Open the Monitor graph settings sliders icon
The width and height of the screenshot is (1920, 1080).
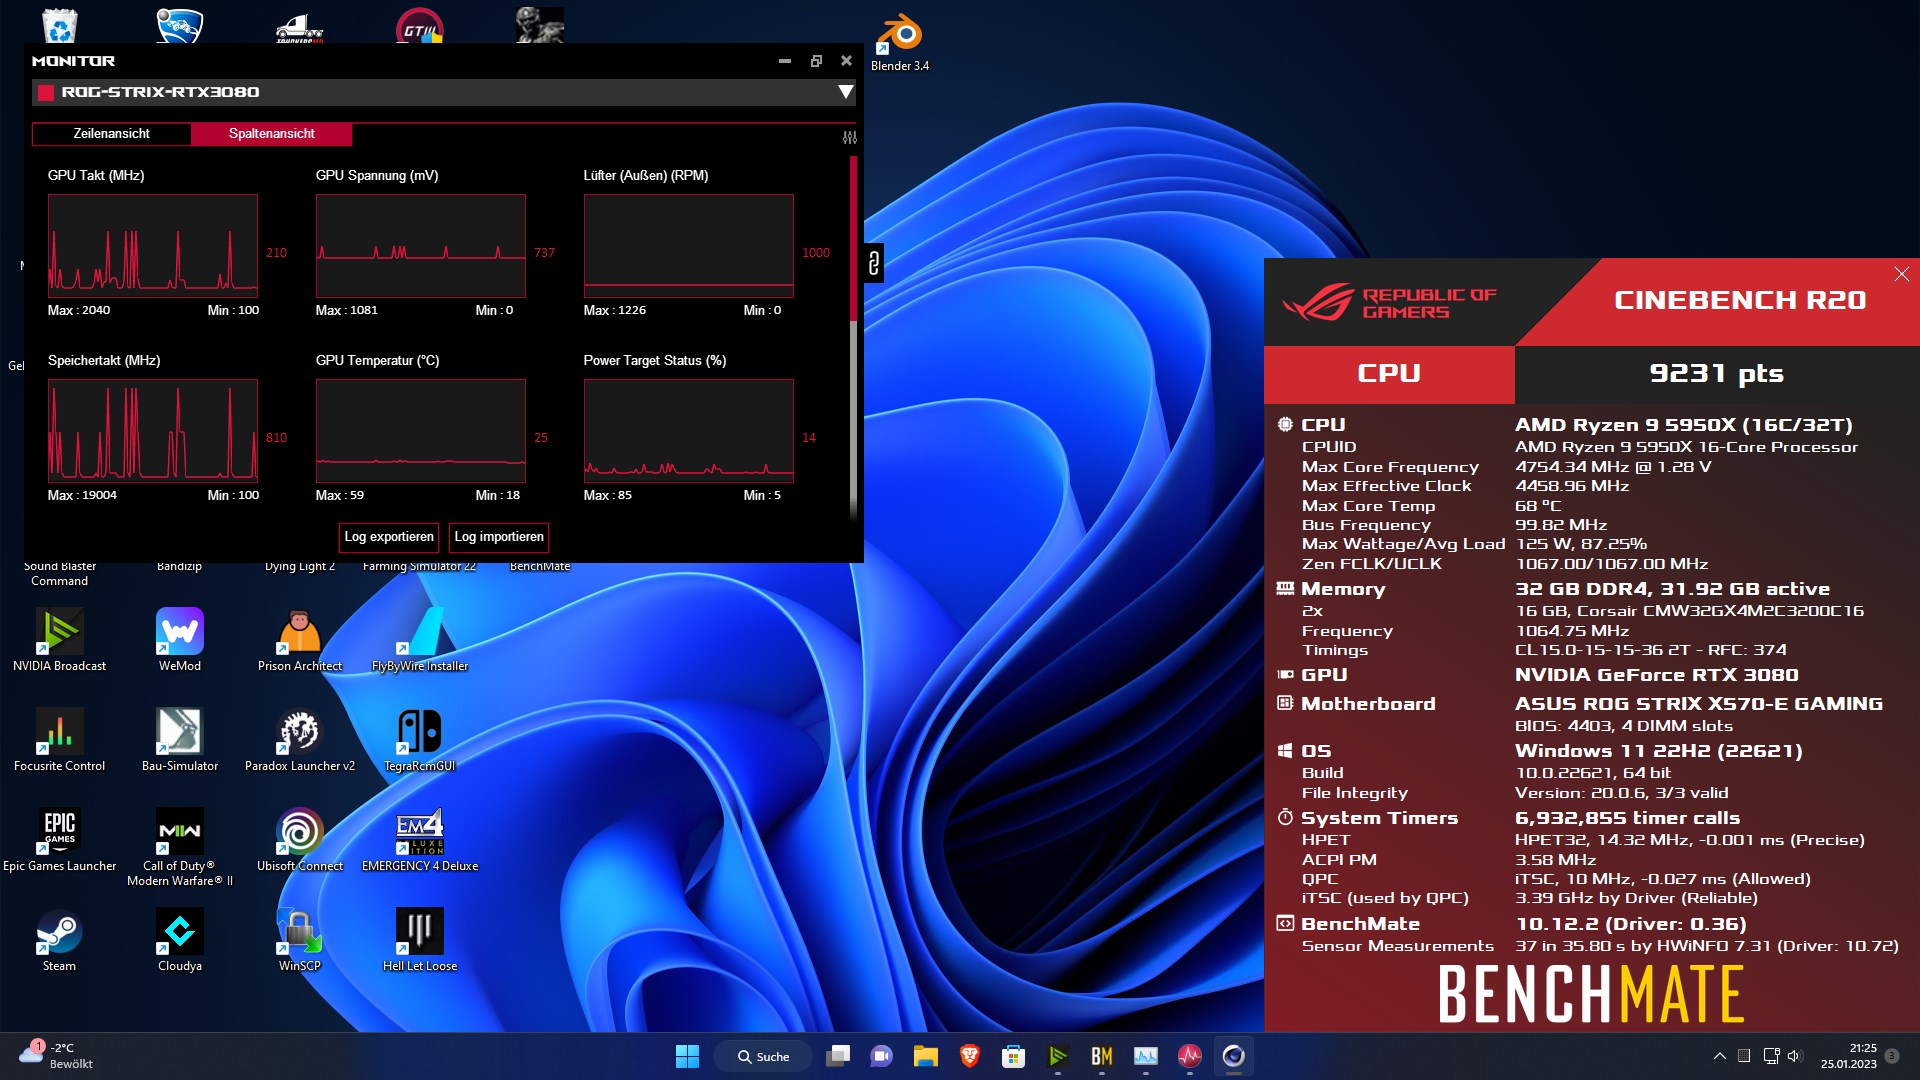849,137
